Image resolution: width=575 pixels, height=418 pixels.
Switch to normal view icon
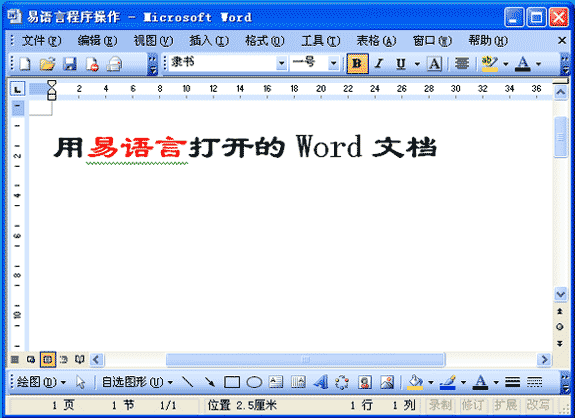[15, 360]
